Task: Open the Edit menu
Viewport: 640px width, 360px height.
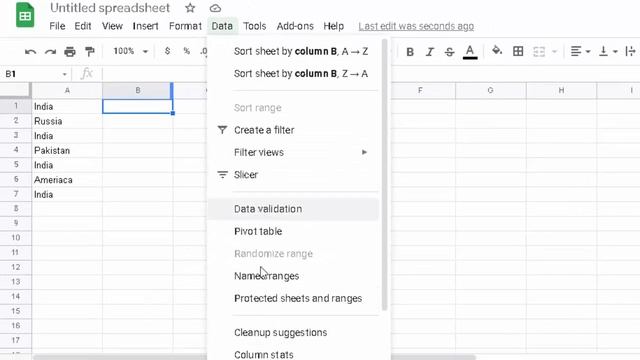Action: [83, 26]
